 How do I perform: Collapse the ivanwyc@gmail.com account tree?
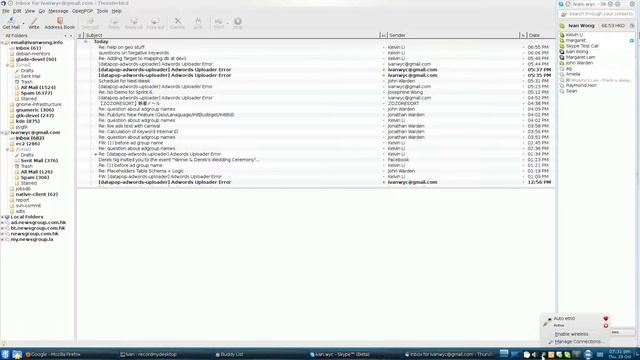pos(2,133)
